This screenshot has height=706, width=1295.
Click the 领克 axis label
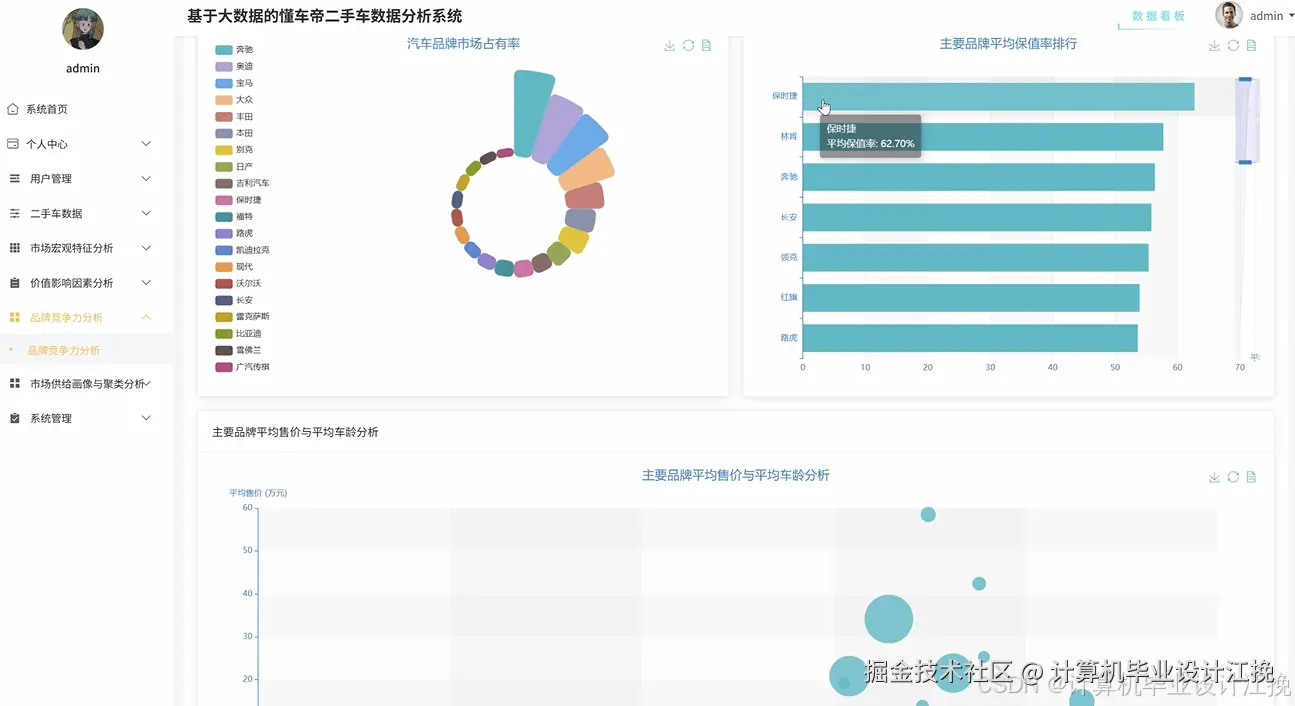[x=789, y=257]
